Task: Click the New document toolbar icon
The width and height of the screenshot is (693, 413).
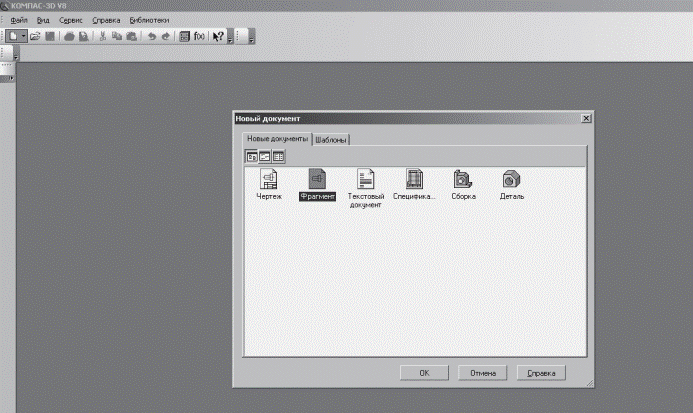Action: [x=13, y=36]
